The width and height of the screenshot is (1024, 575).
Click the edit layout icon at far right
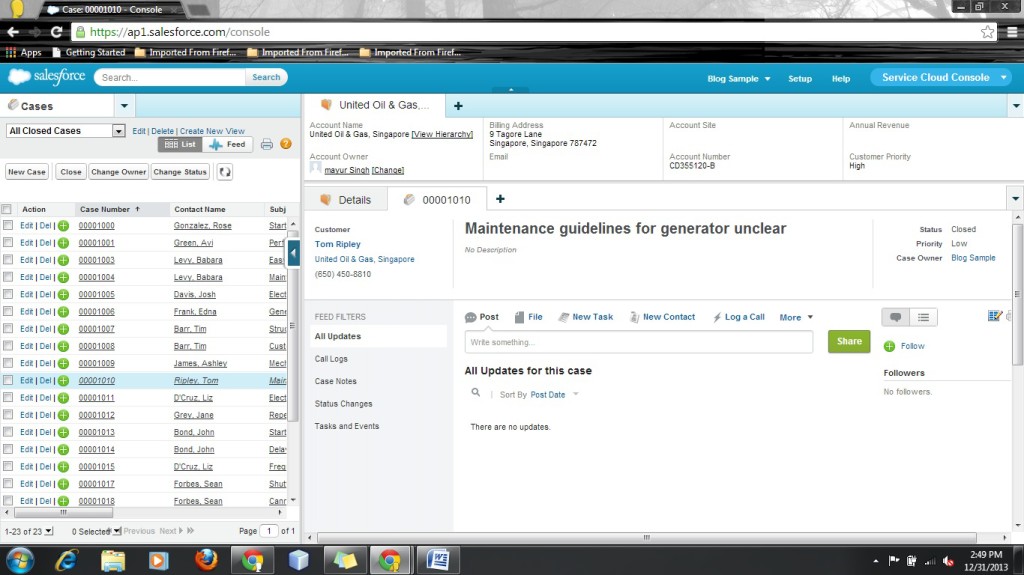click(x=994, y=316)
